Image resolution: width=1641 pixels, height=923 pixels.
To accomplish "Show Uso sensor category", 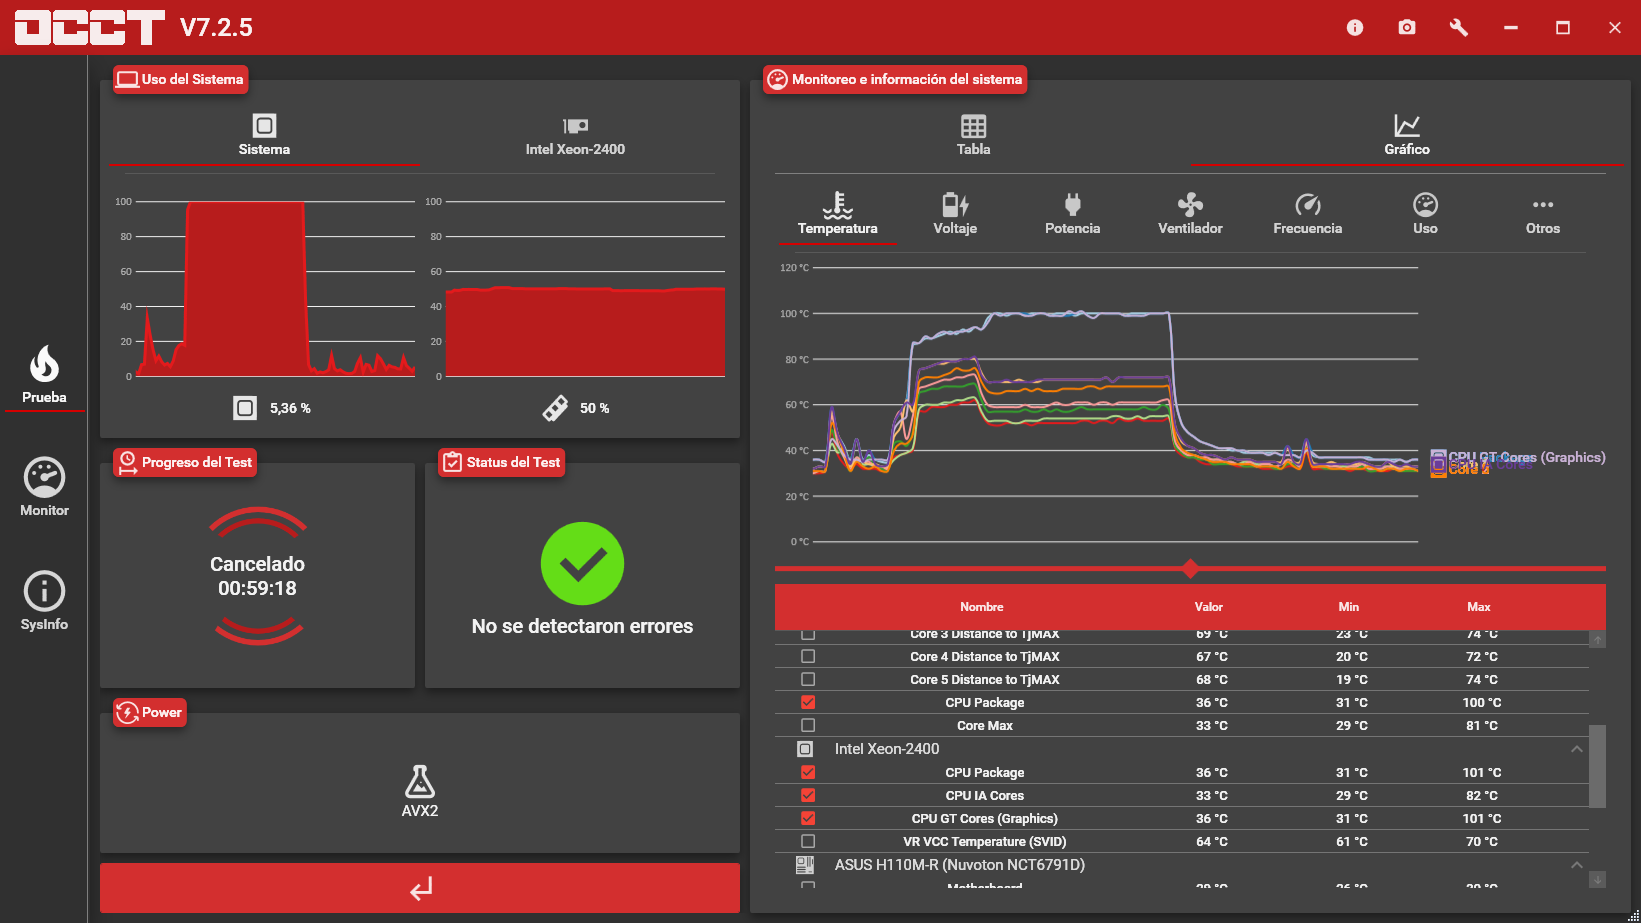I will (x=1425, y=214).
